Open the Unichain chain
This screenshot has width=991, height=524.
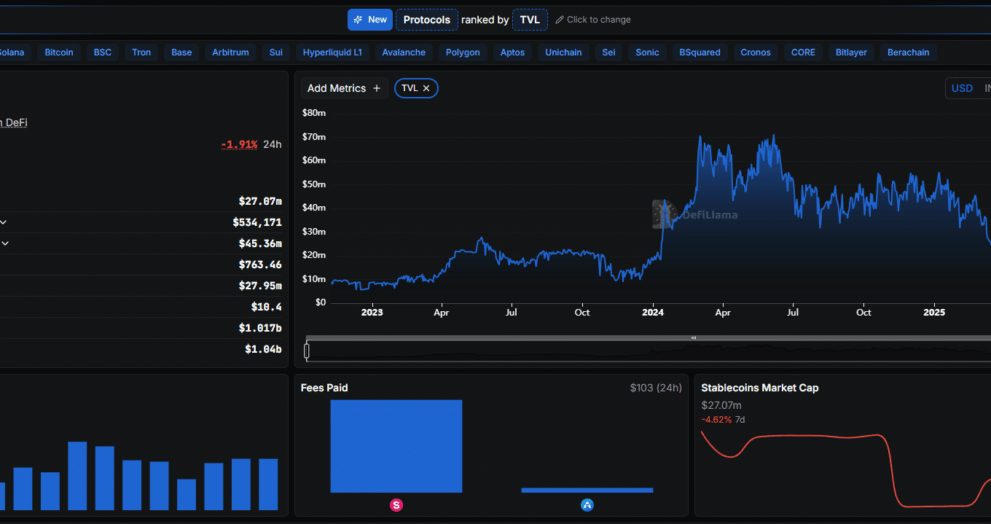click(x=563, y=52)
